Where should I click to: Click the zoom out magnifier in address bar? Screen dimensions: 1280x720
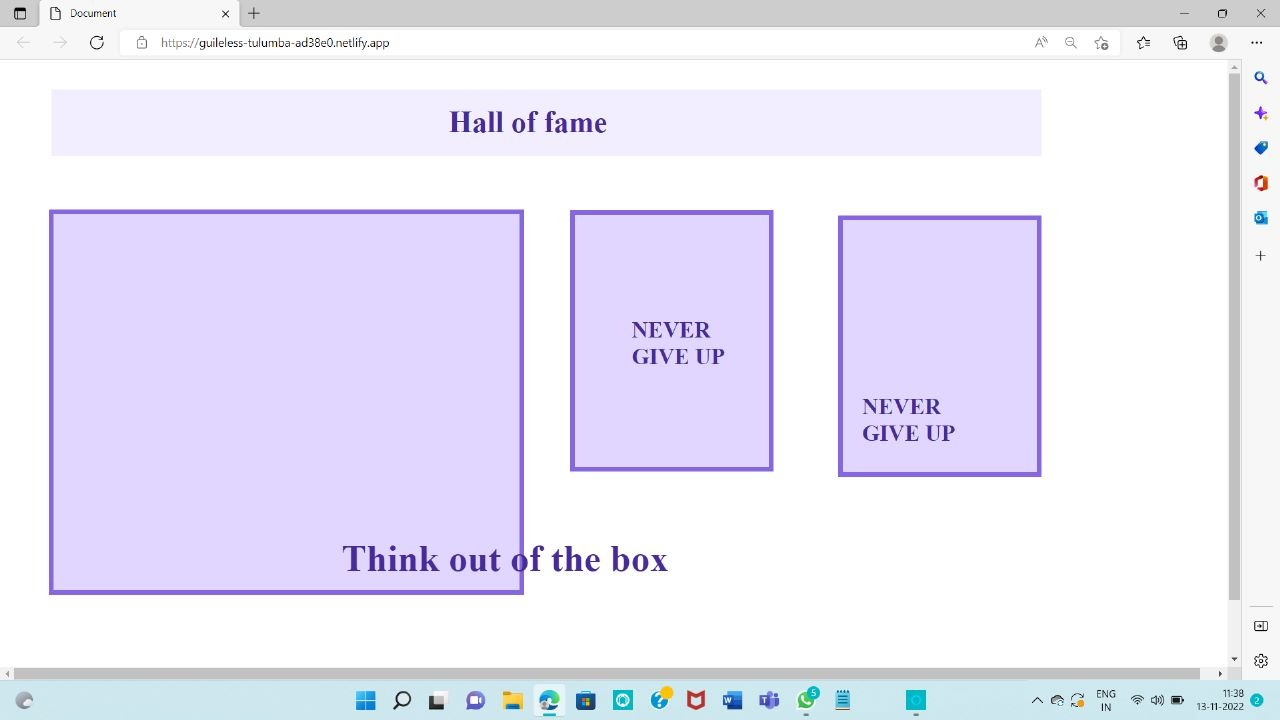(x=1071, y=43)
